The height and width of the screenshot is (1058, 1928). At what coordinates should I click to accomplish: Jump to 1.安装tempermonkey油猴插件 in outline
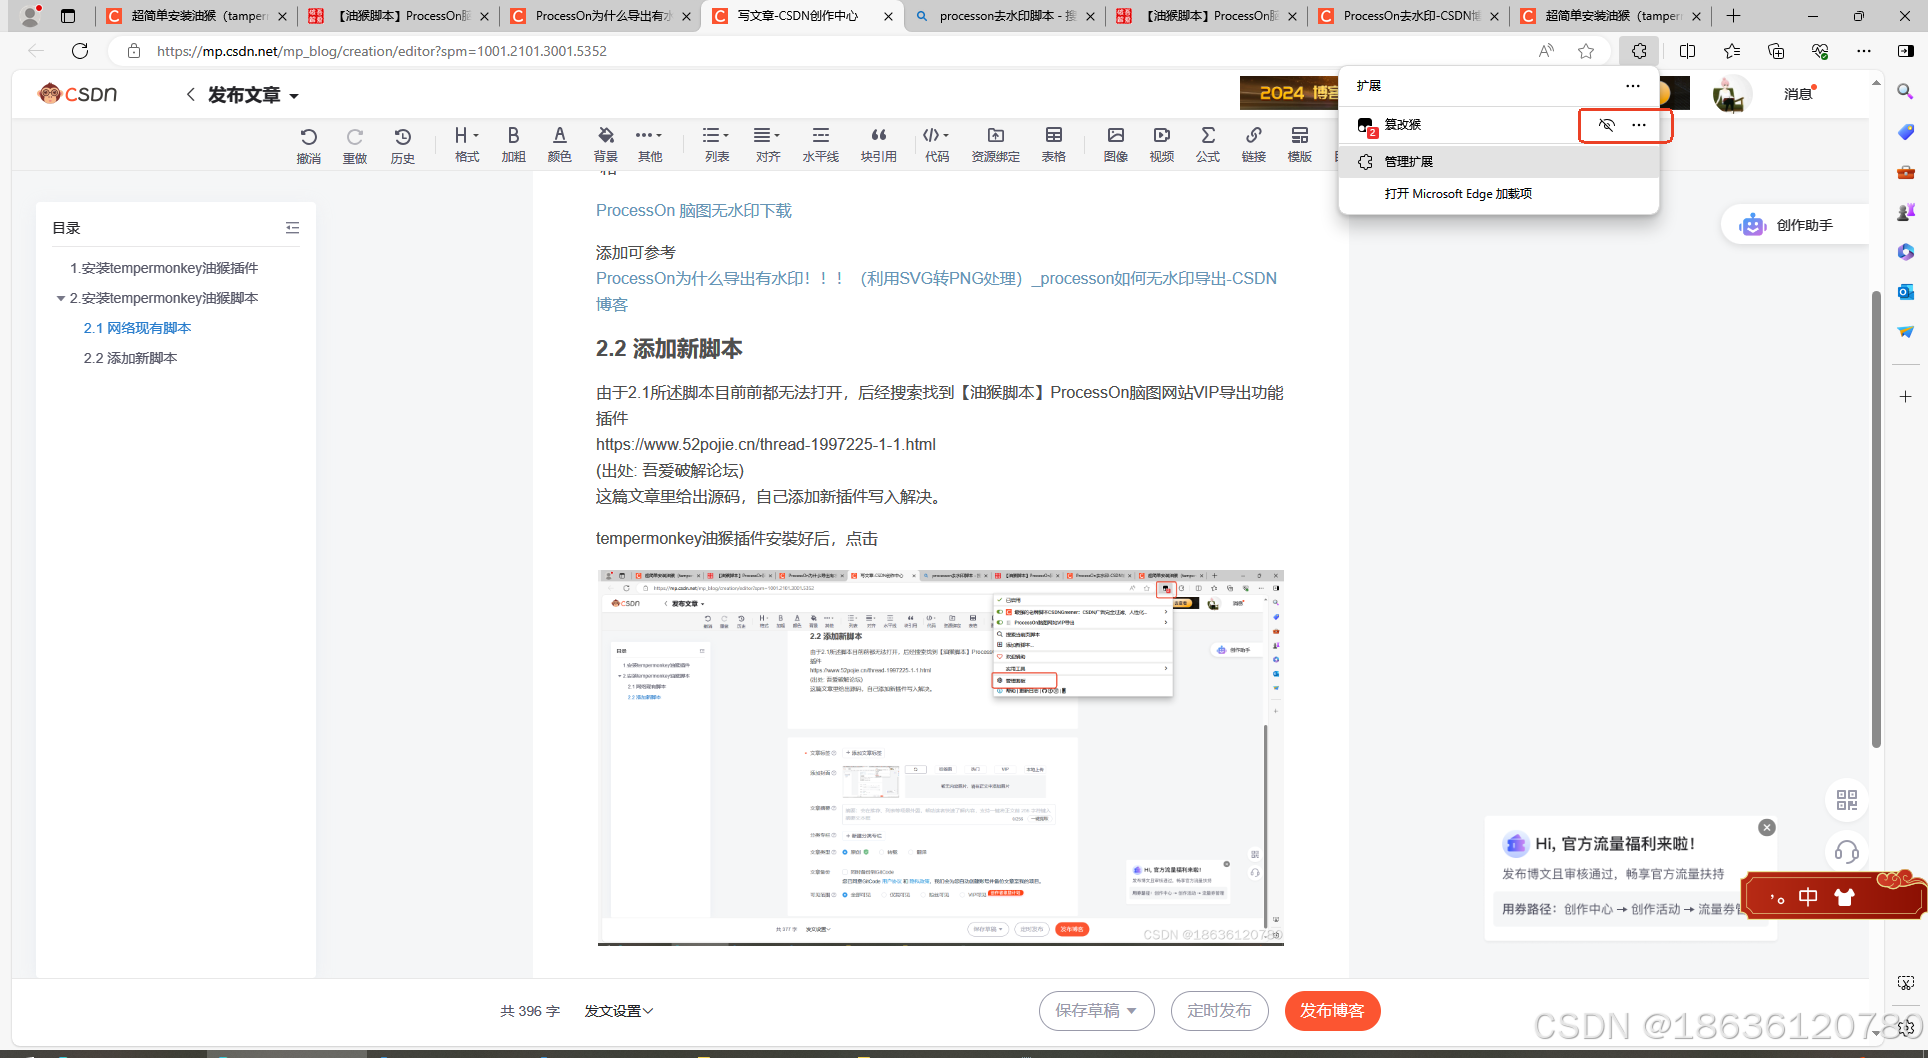click(x=164, y=268)
